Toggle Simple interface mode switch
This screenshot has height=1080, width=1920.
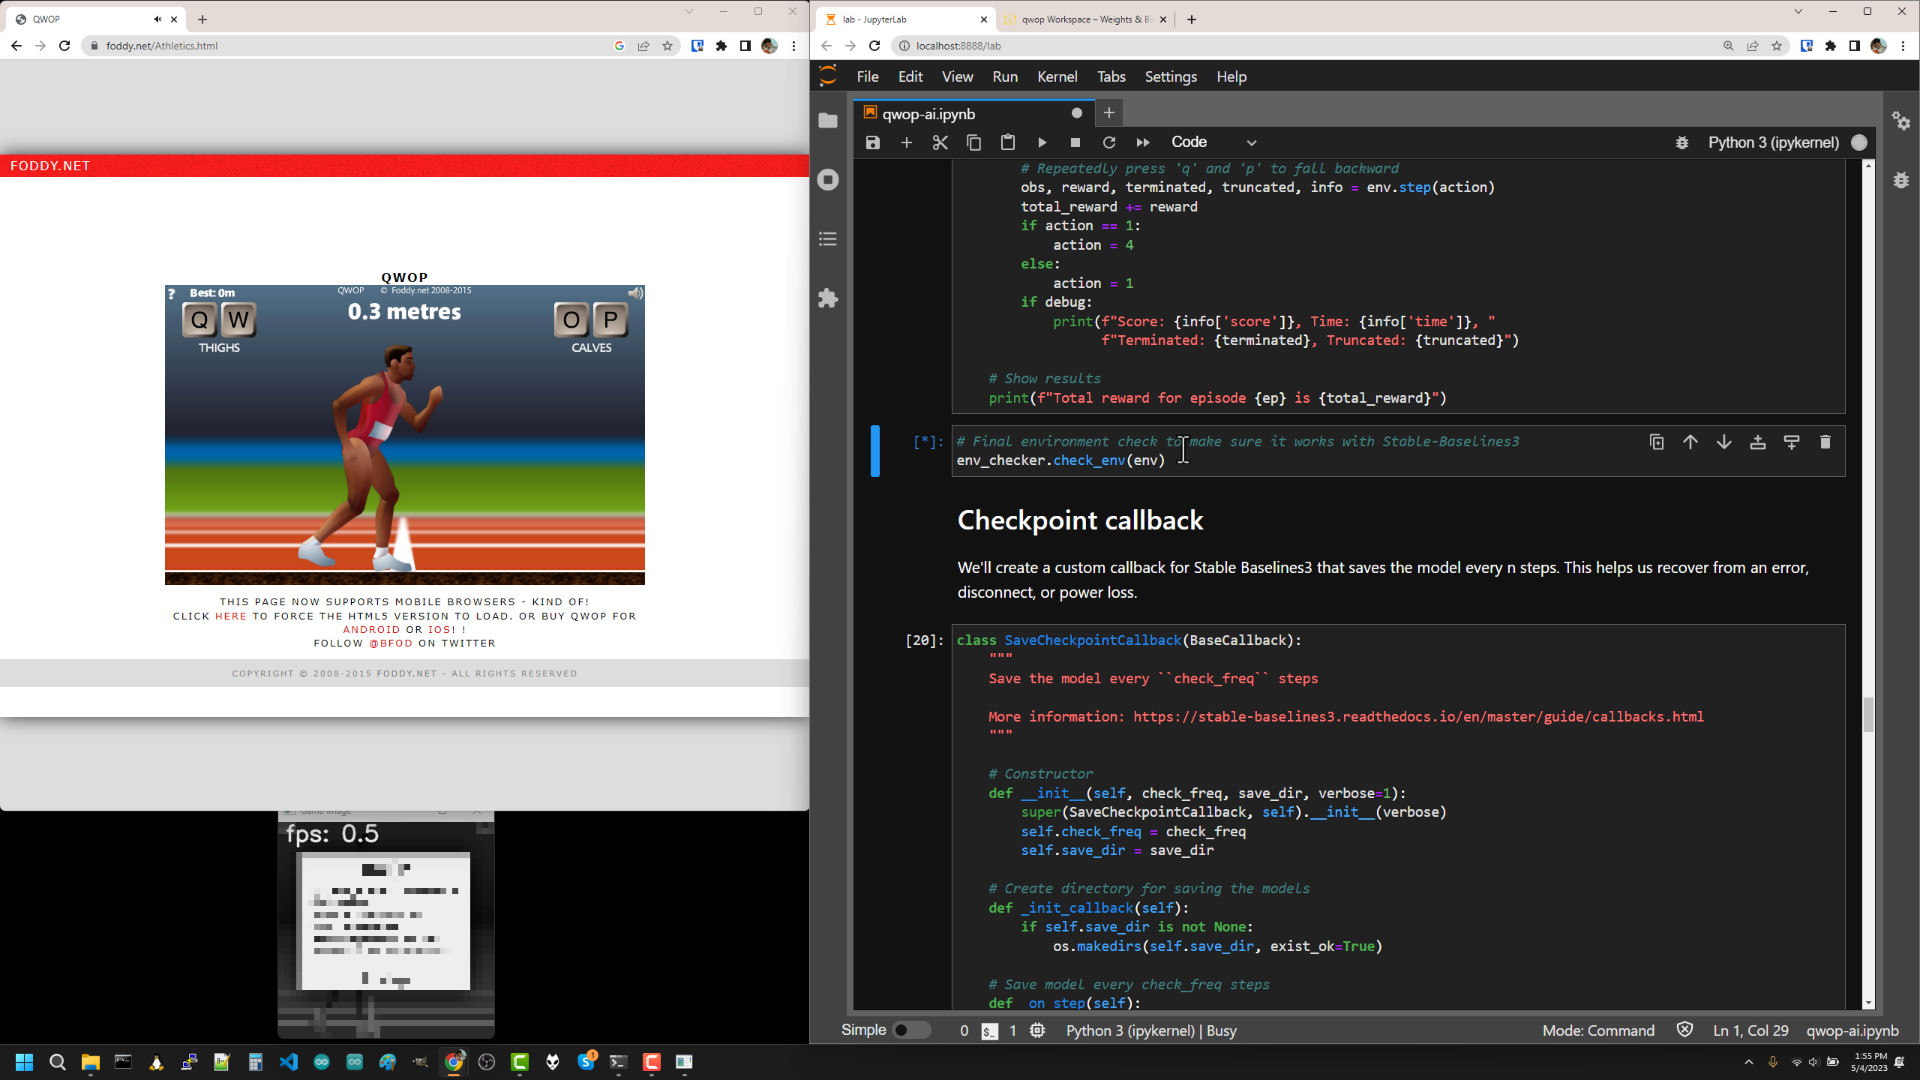point(911,1029)
